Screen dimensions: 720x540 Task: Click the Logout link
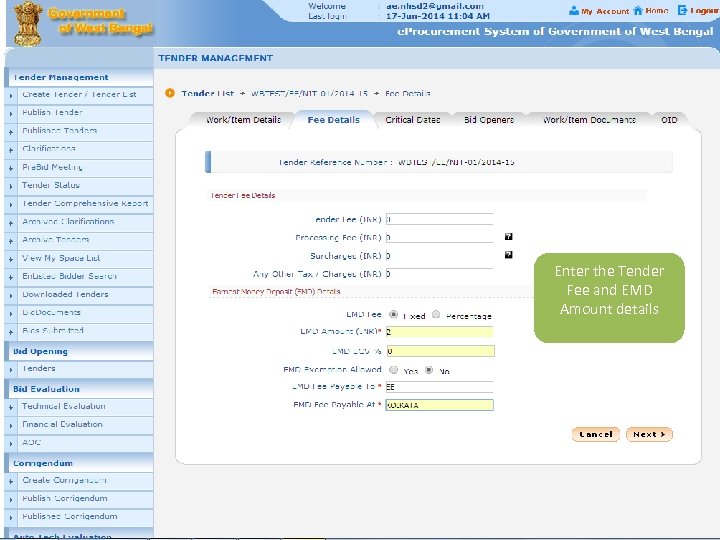click(x=704, y=11)
